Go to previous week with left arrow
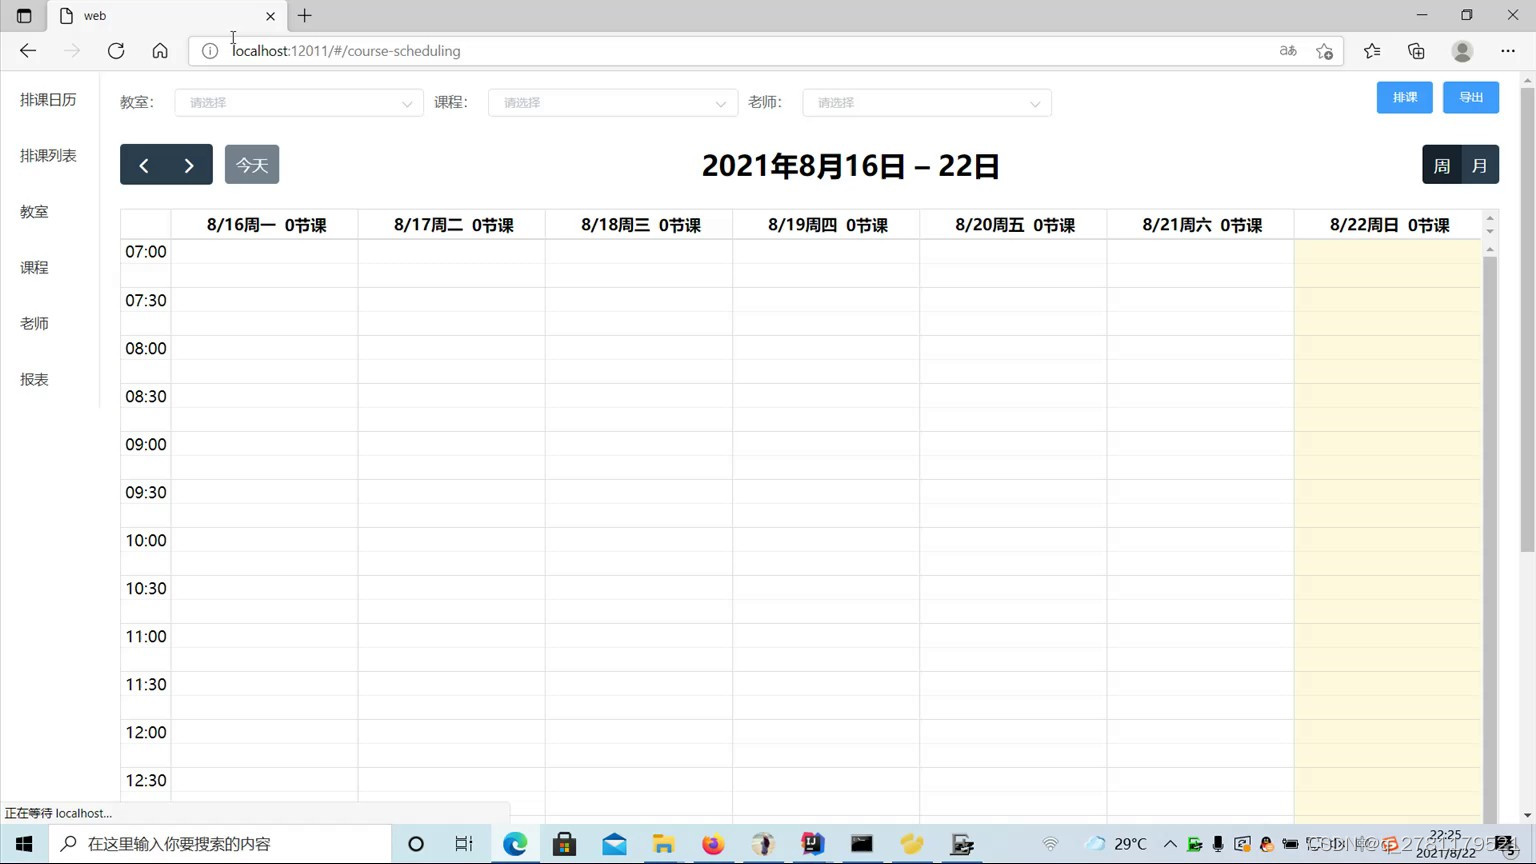This screenshot has height=864, width=1536. coord(143,165)
